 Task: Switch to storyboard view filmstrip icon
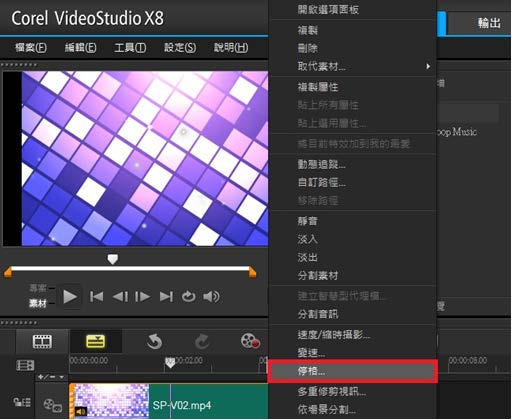[x=42, y=341]
